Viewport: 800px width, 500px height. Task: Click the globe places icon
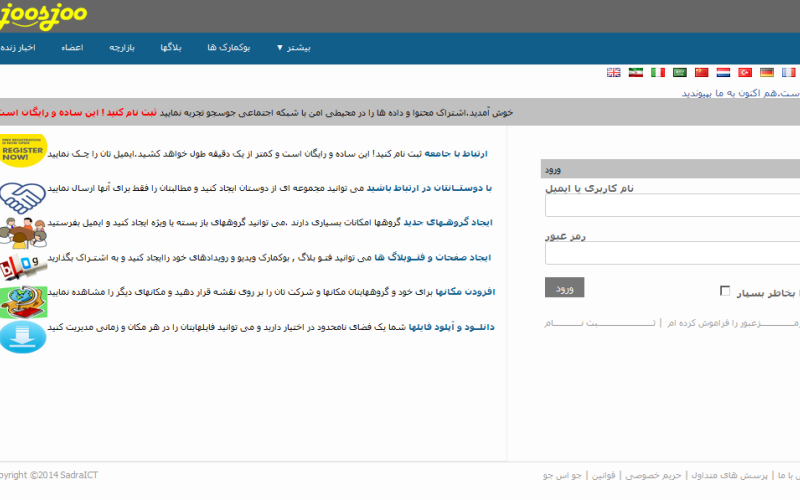(23, 302)
